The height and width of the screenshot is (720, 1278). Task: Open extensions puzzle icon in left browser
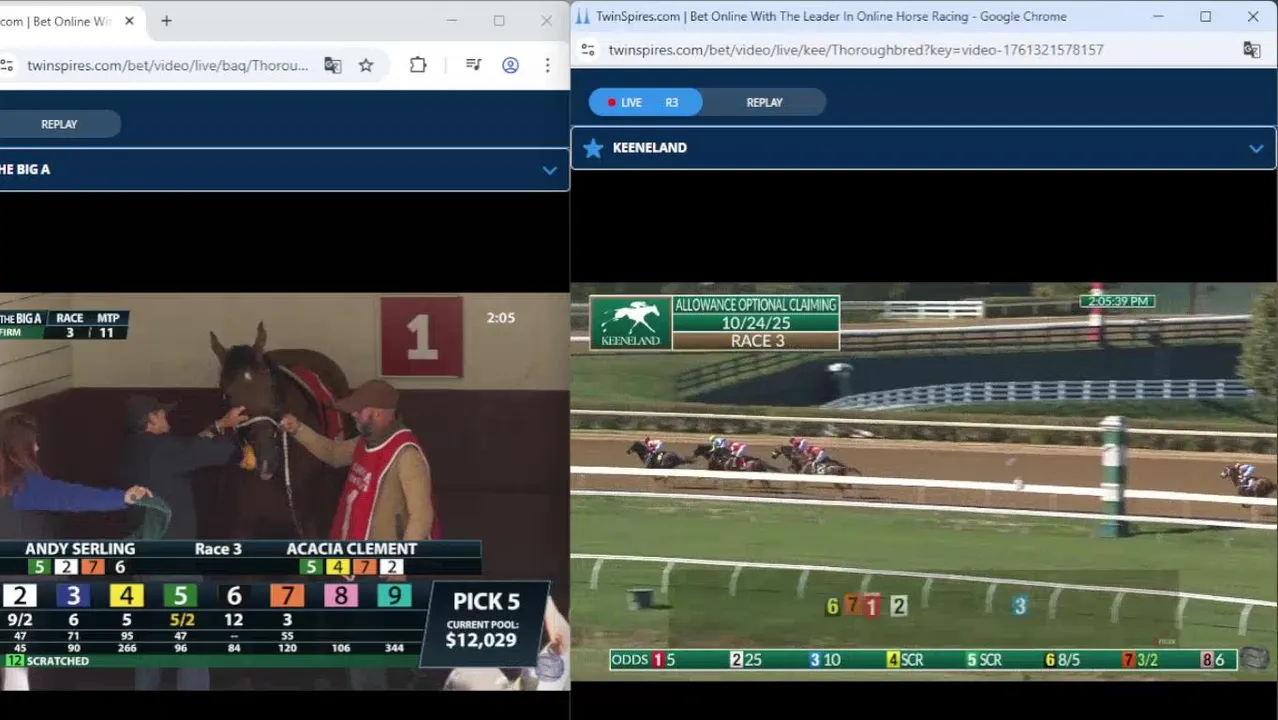click(x=418, y=65)
